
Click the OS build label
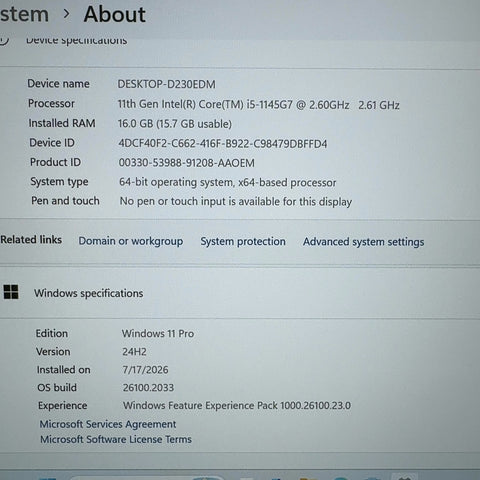57,387
